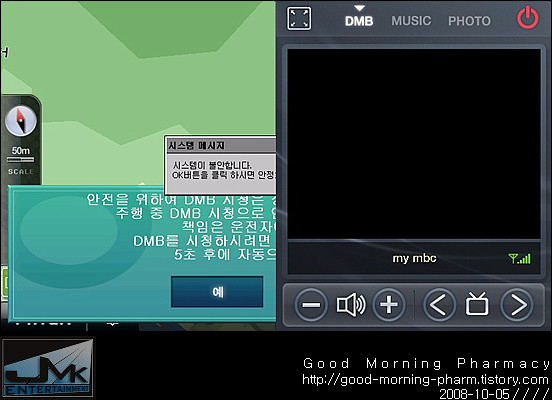
Task: Click the black DMB video display area
Action: tap(414, 144)
